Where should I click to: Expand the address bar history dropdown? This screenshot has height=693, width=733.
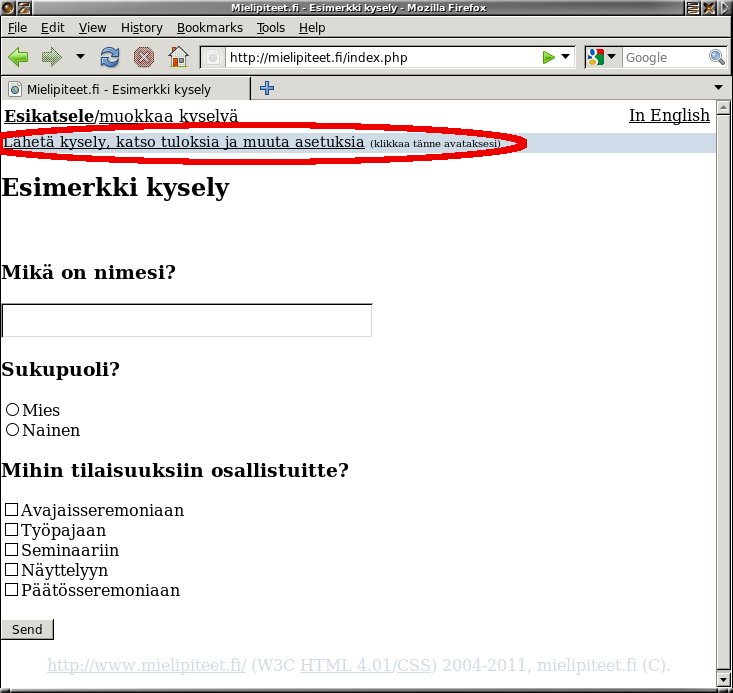click(x=565, y=57)
